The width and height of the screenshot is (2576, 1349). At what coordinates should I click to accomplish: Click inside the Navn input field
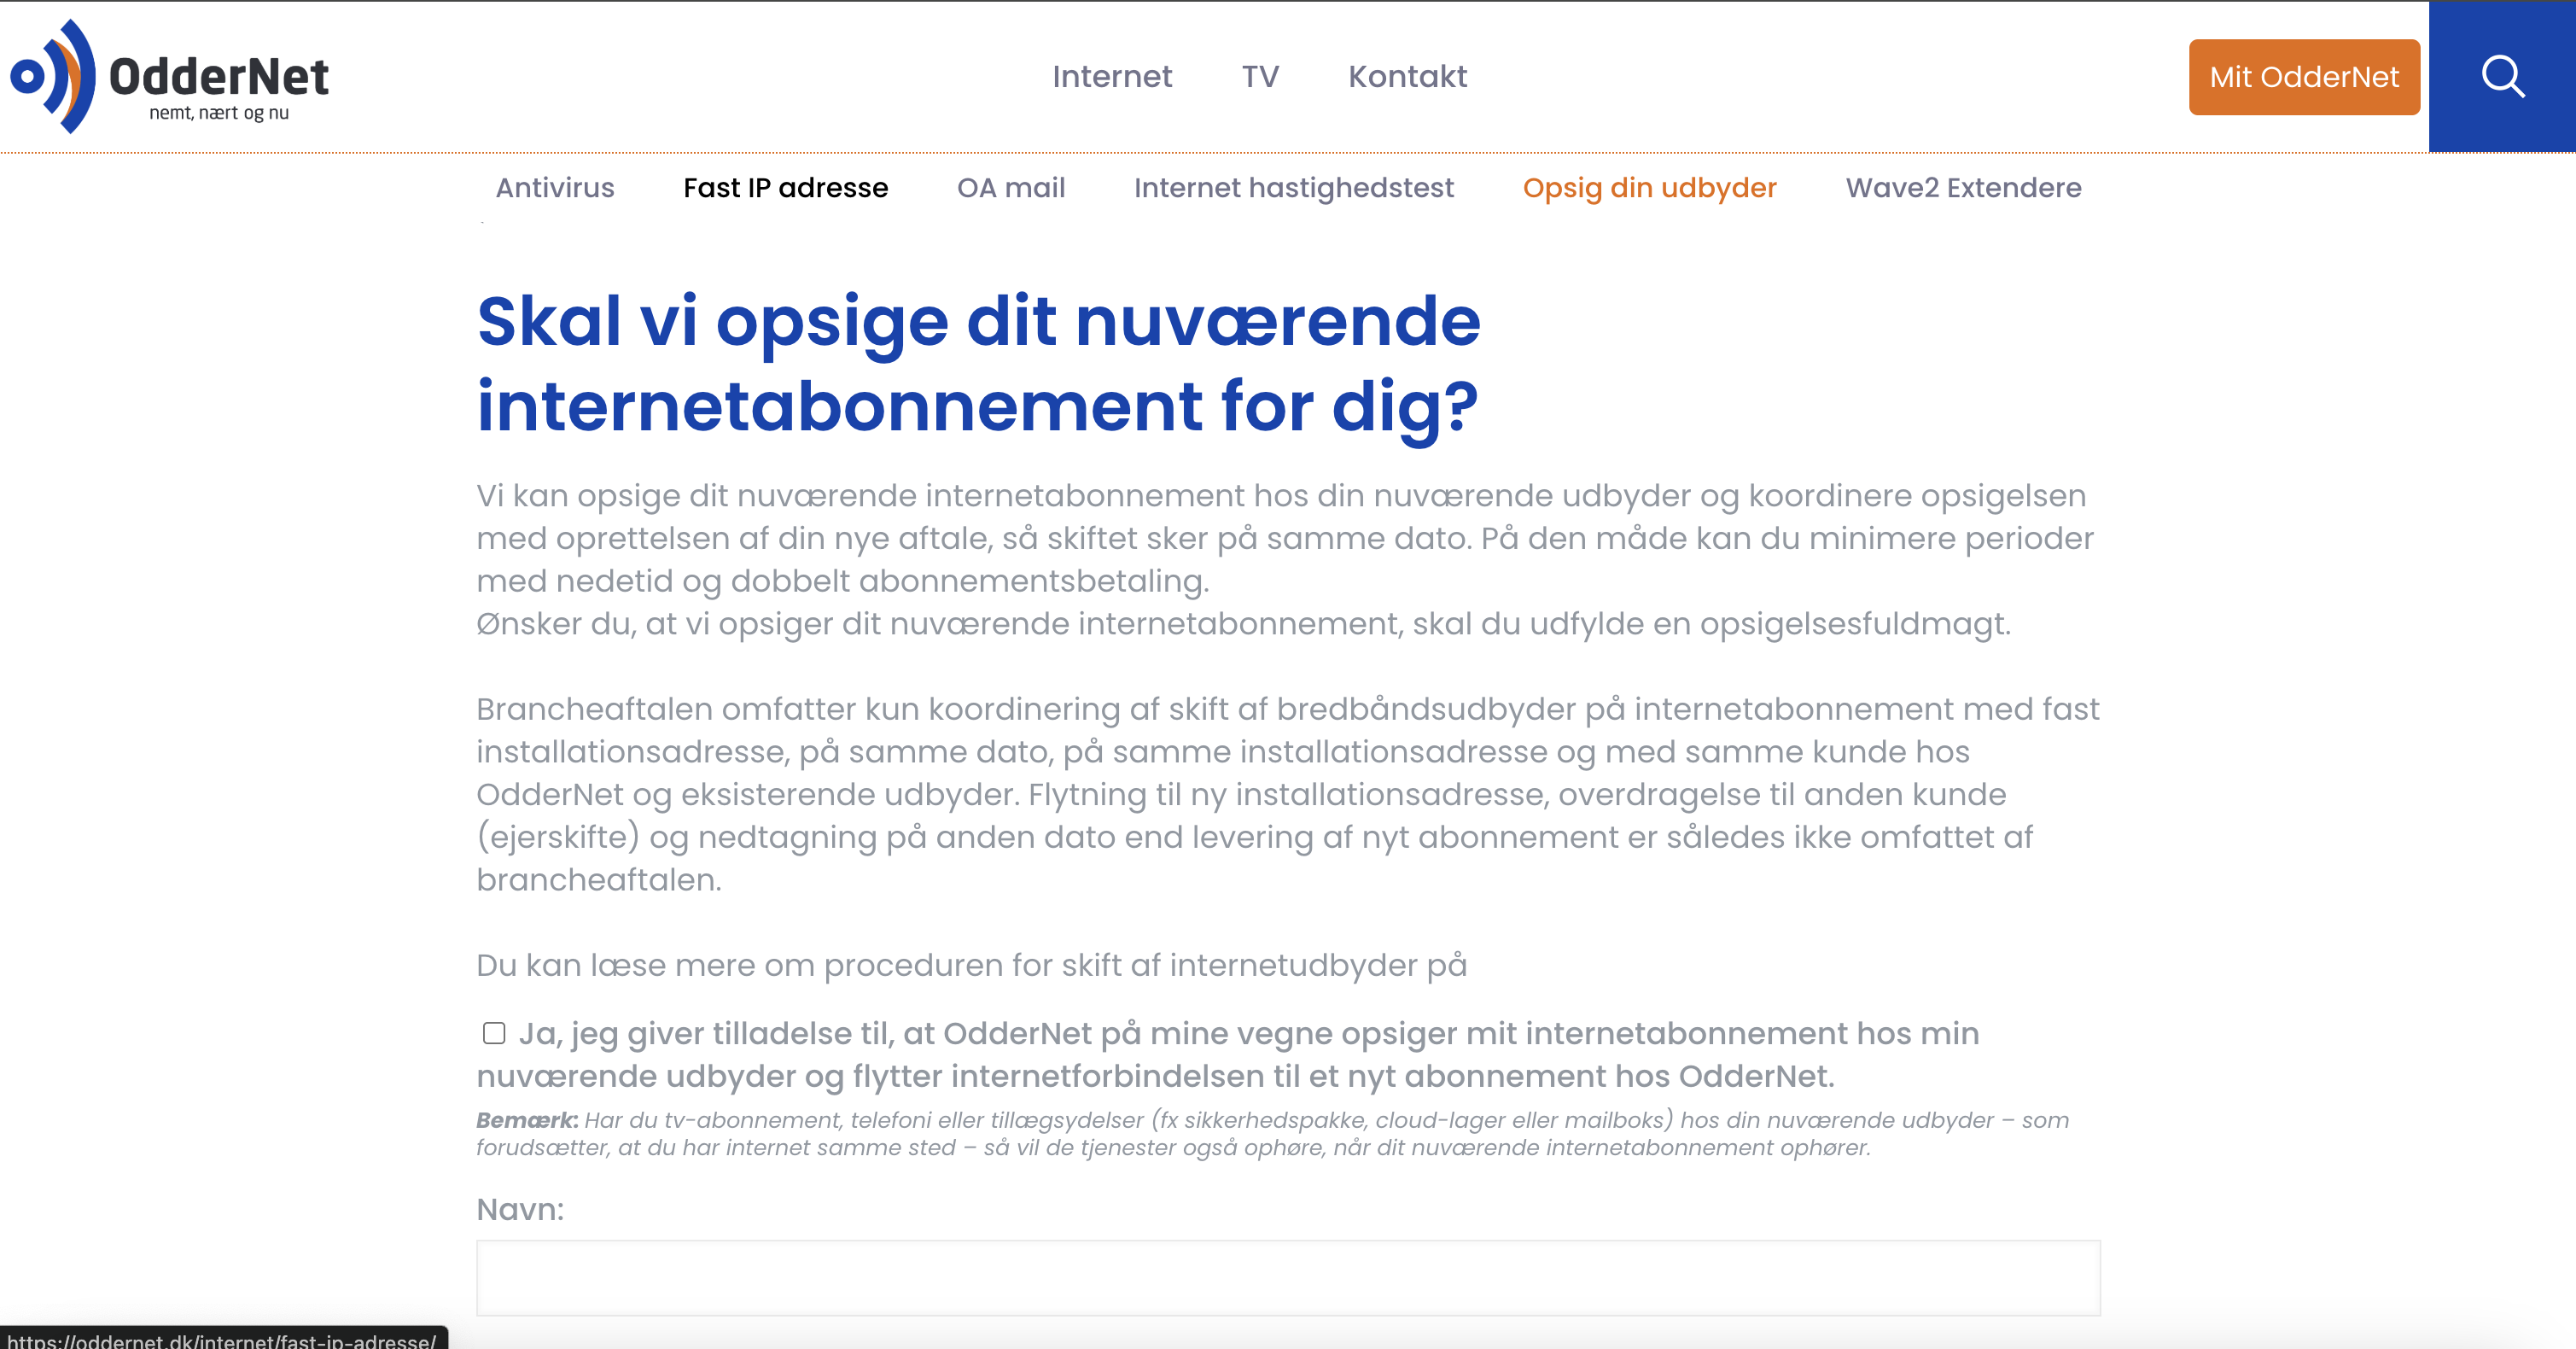tap(1290, 1277)
